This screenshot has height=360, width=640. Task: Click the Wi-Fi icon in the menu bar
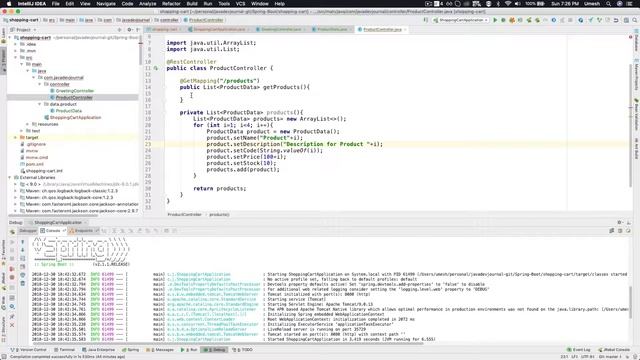coord(508,4)
